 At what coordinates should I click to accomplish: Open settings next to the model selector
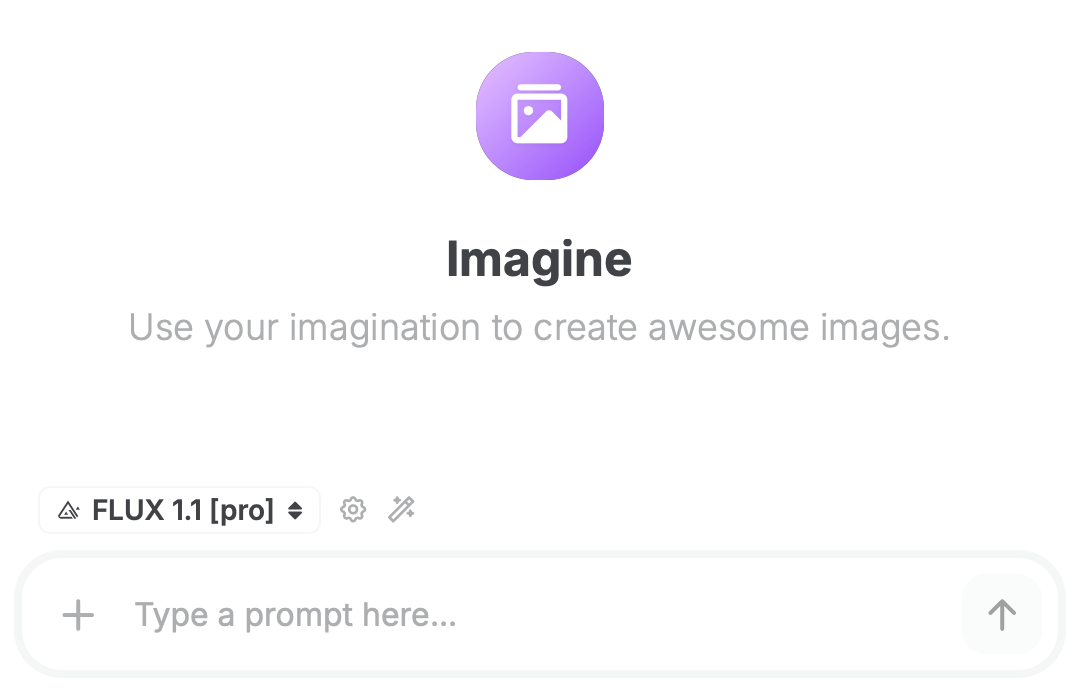point(353,510)
